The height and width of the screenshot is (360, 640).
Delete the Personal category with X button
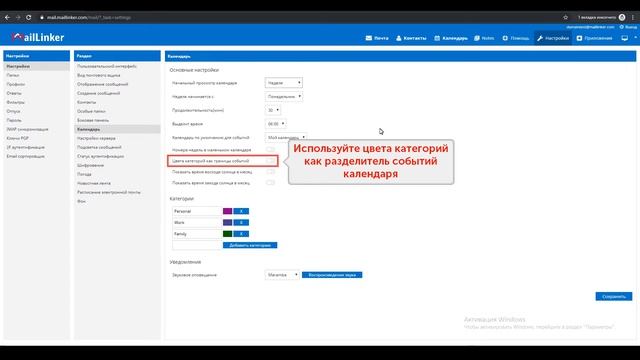click(241, 211)
